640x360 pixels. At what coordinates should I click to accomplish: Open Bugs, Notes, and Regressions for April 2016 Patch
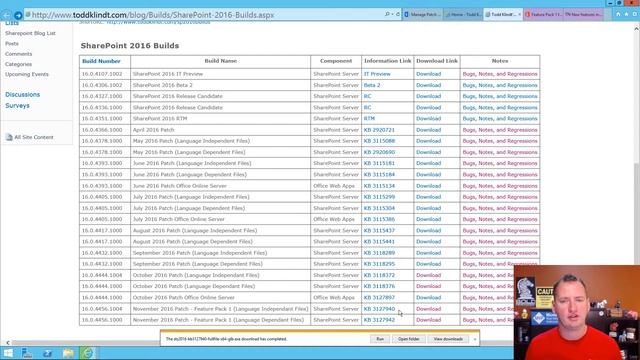coord(500,130)
